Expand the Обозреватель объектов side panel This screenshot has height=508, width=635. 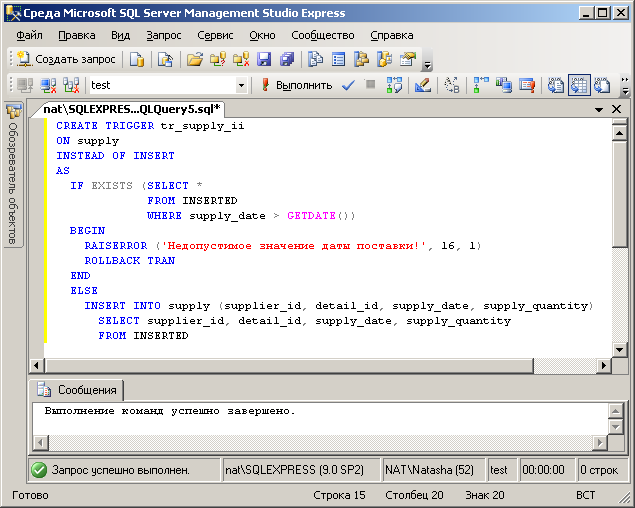tap(13, 174)
